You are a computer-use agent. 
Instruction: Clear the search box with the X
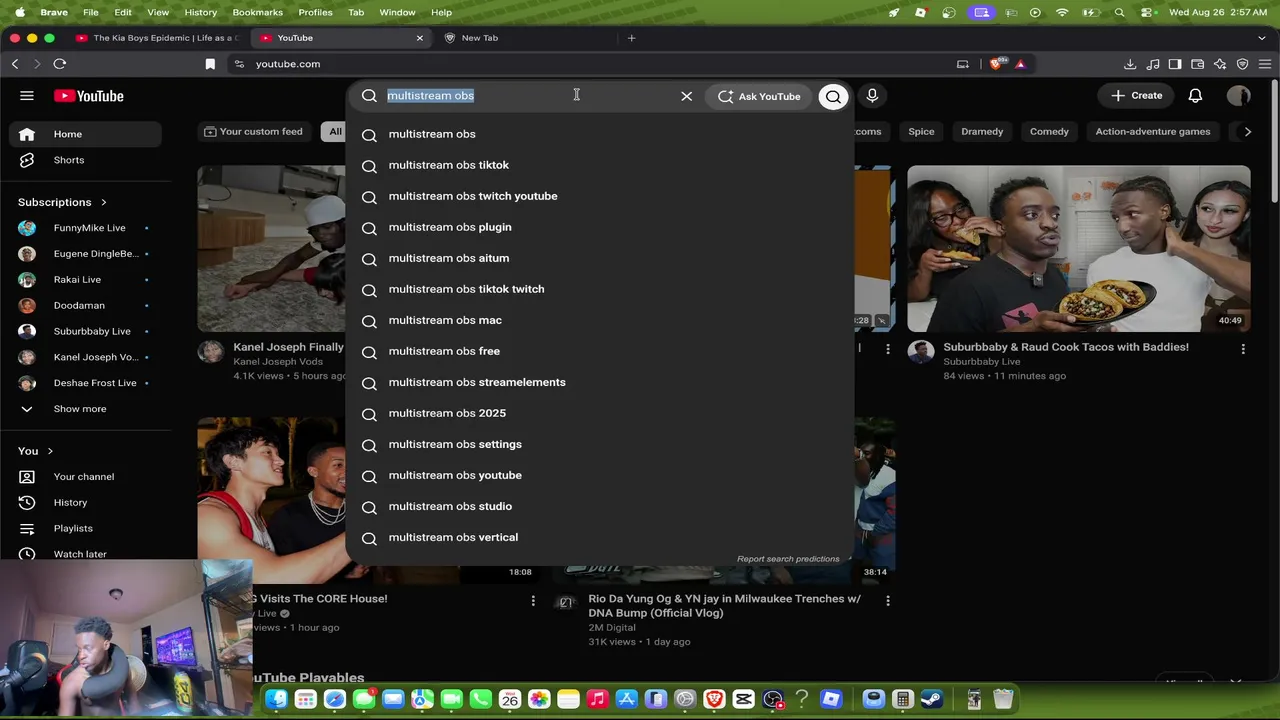(686, 96)
